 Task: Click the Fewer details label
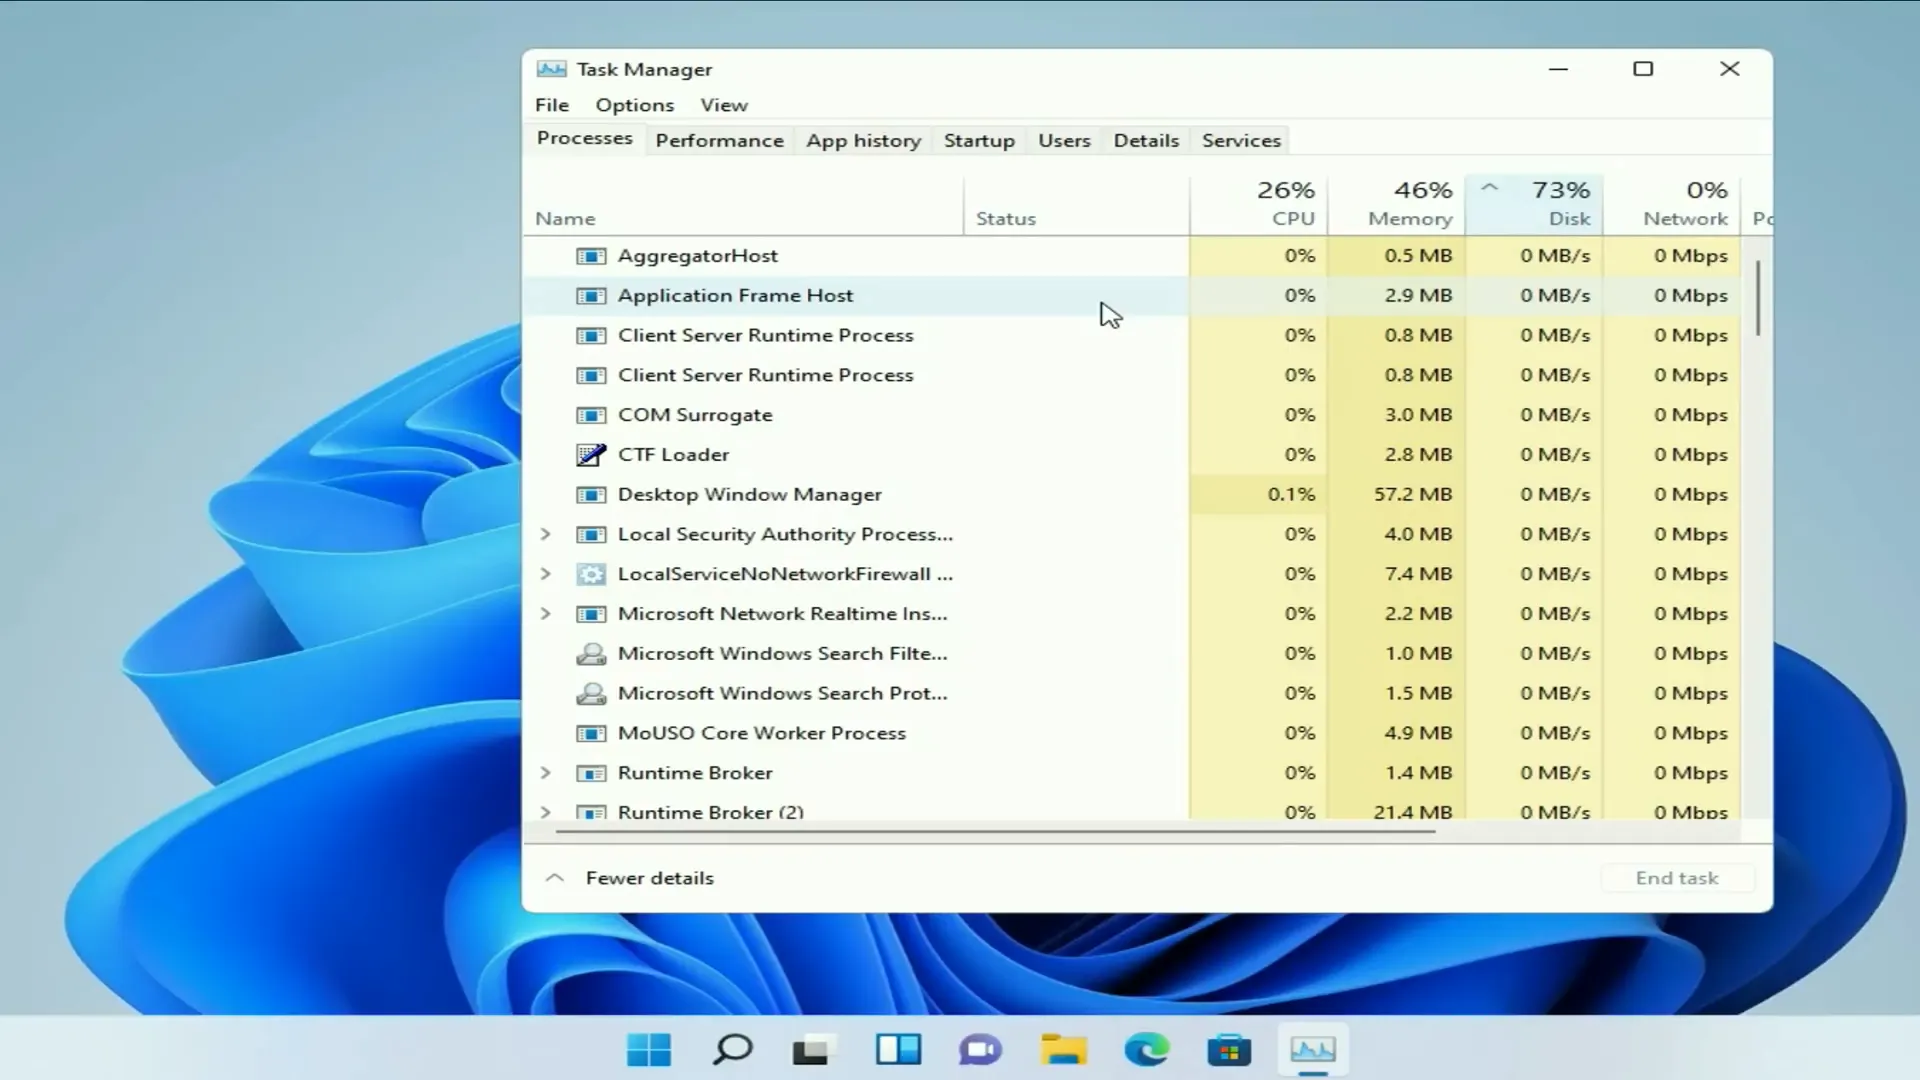(650, 878)
